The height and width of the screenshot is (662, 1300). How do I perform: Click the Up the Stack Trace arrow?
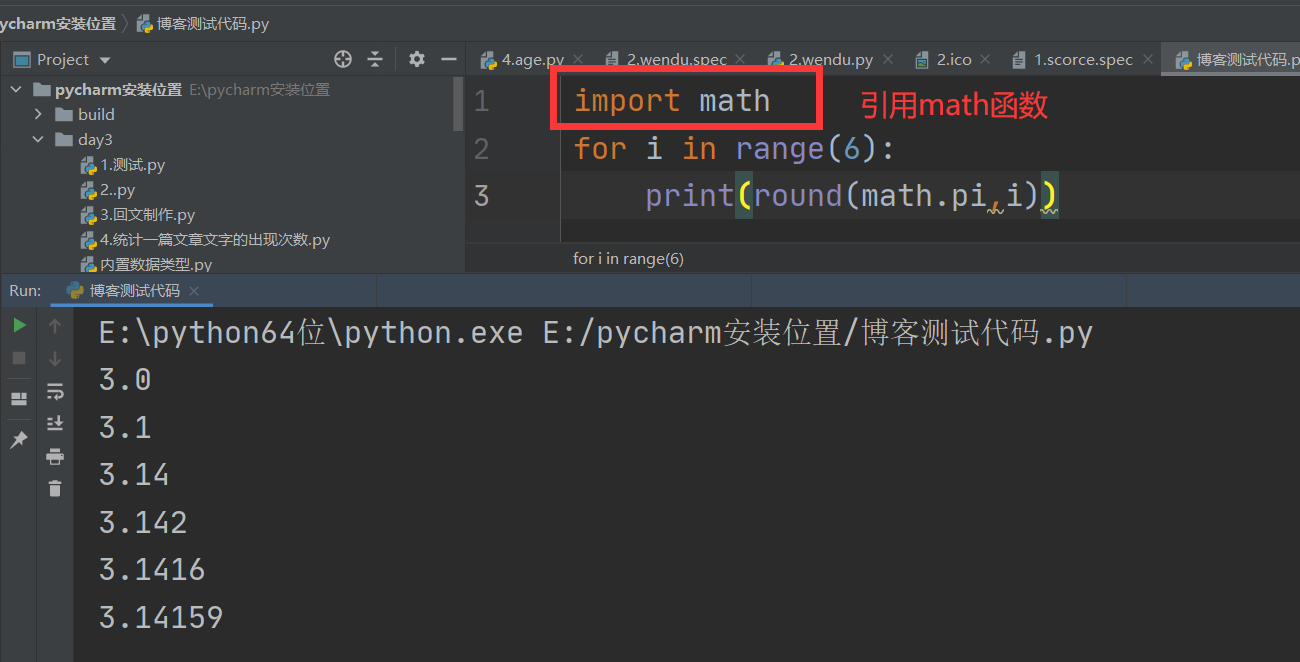[55, 325]
